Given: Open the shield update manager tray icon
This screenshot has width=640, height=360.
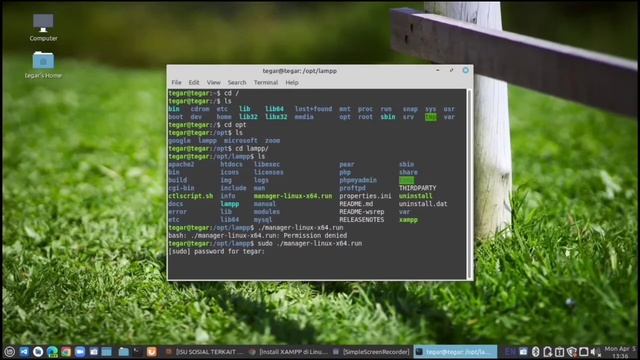Looking at the screenshot, I should pos(571,351).
